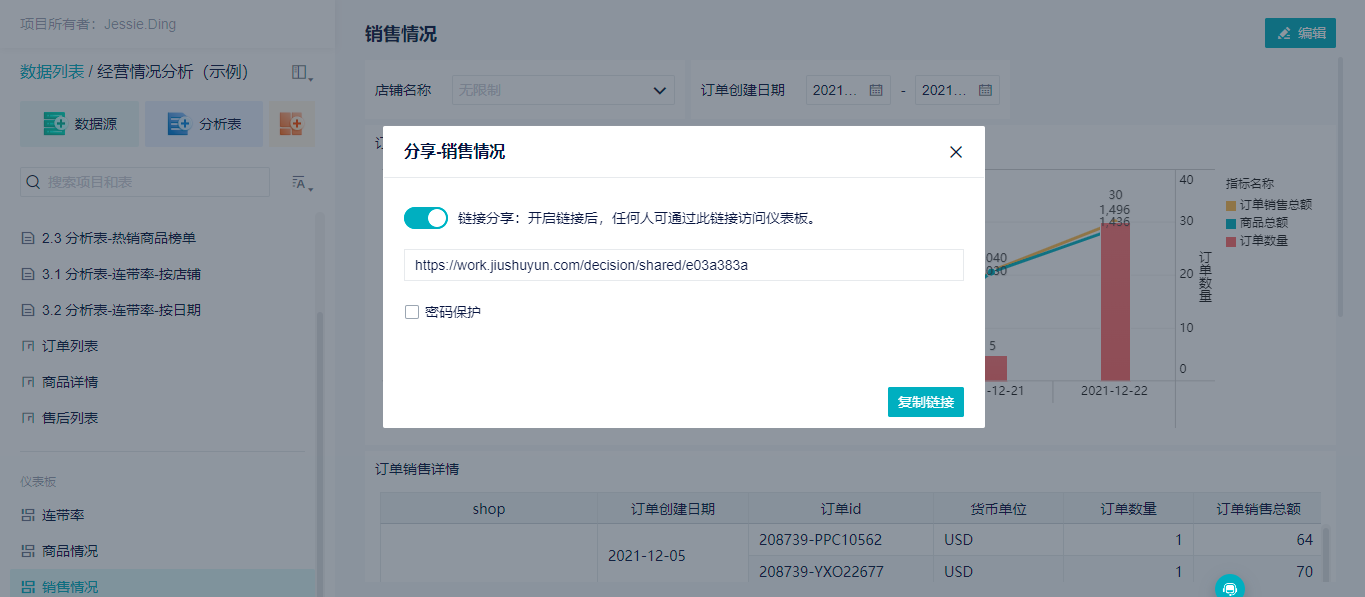Screen dimensions: 1365x597
Task: Click the share link URL field
Action: pos(683,265)
